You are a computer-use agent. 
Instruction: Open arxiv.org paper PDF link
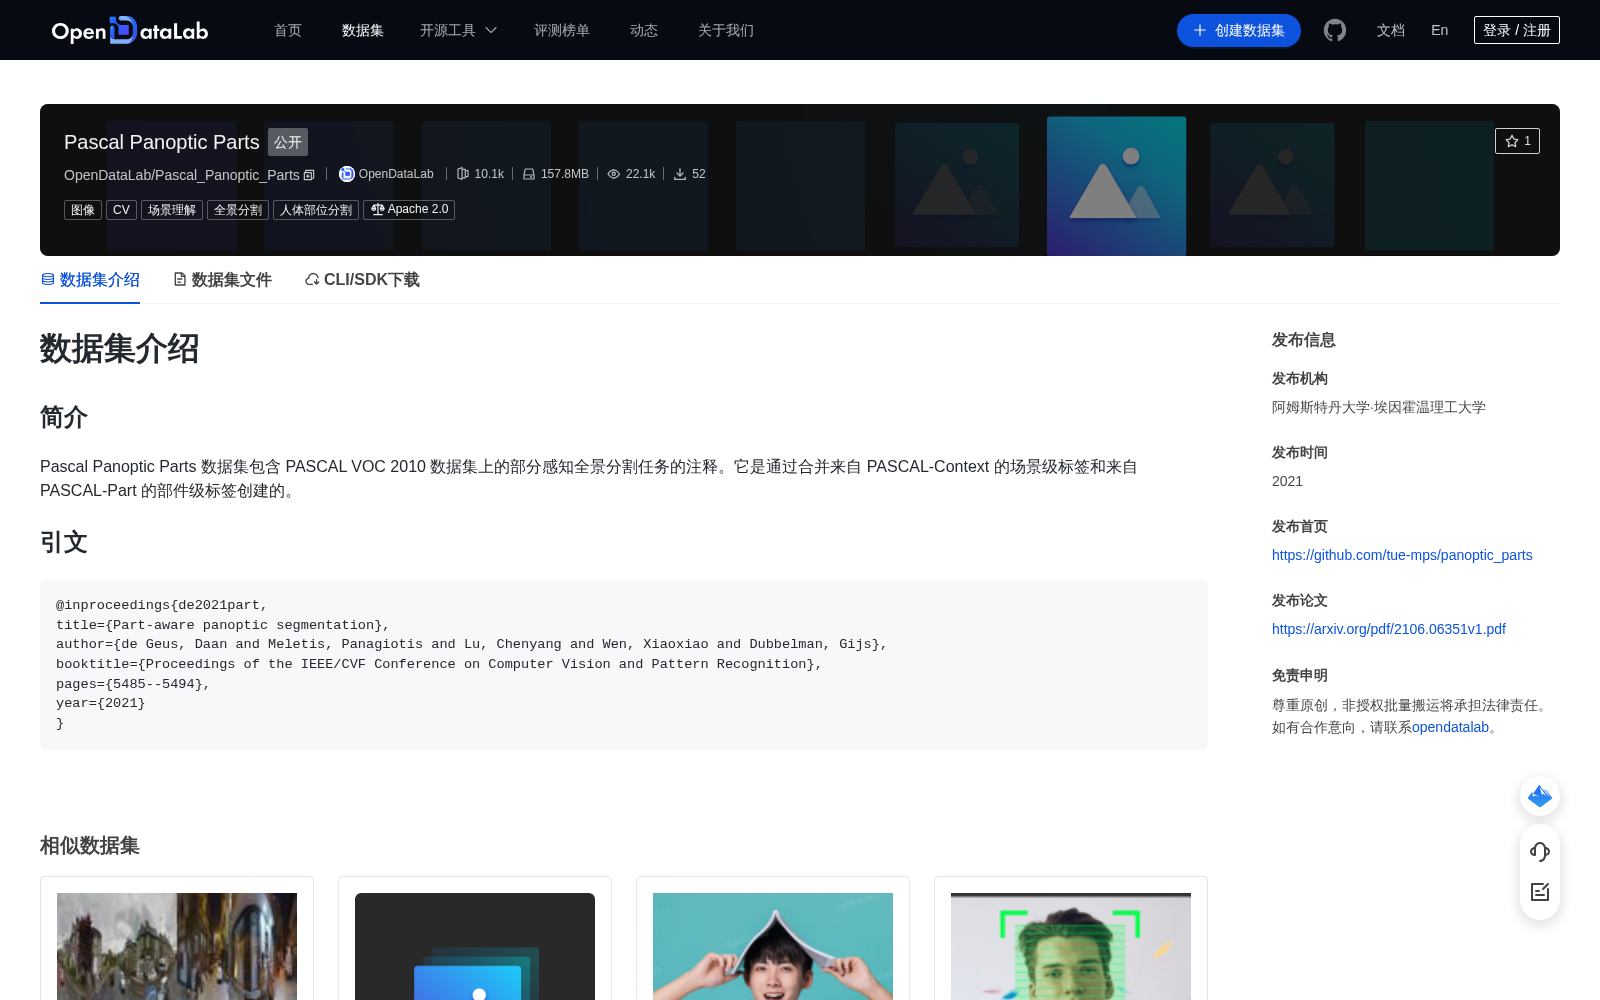[x=1389, y=629]
